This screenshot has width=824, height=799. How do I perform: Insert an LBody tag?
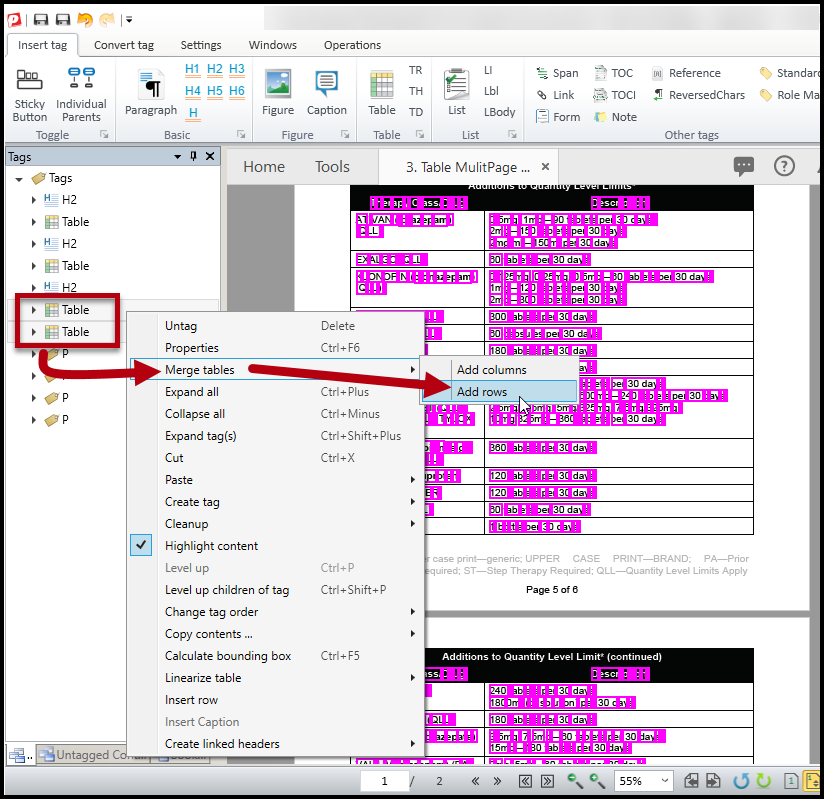tap(499, 112)
